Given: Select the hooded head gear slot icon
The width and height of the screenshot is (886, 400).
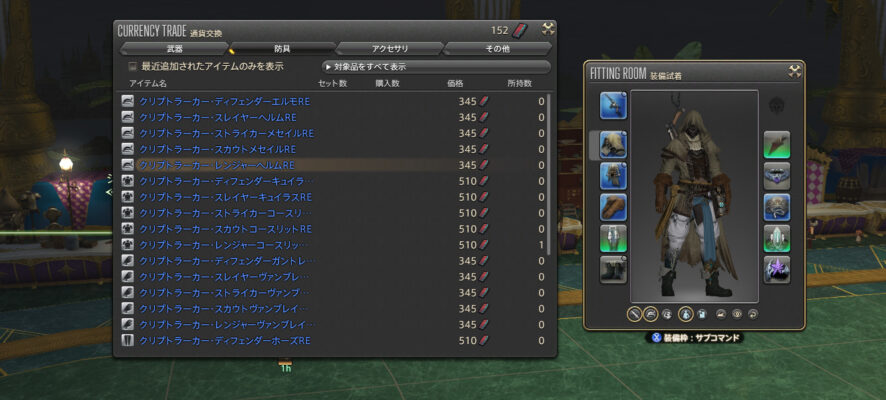Looking at the screenshot, I should [614, 145].
